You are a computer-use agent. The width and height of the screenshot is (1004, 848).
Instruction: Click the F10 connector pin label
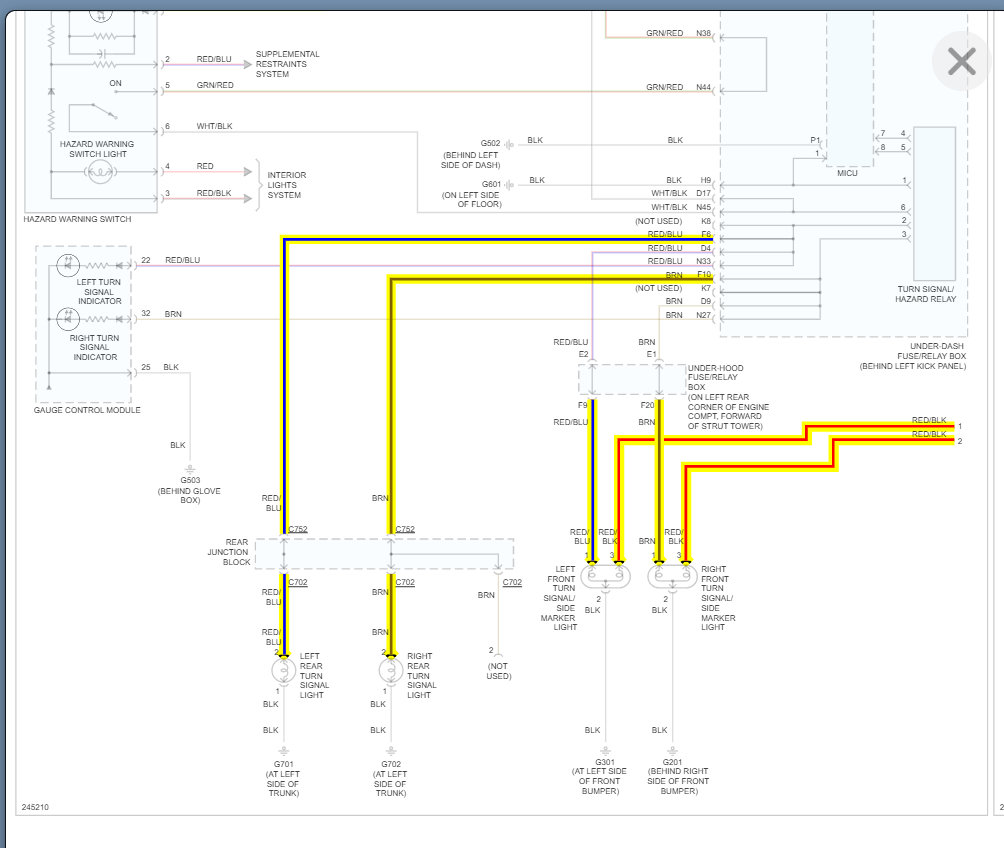[704, 275]
